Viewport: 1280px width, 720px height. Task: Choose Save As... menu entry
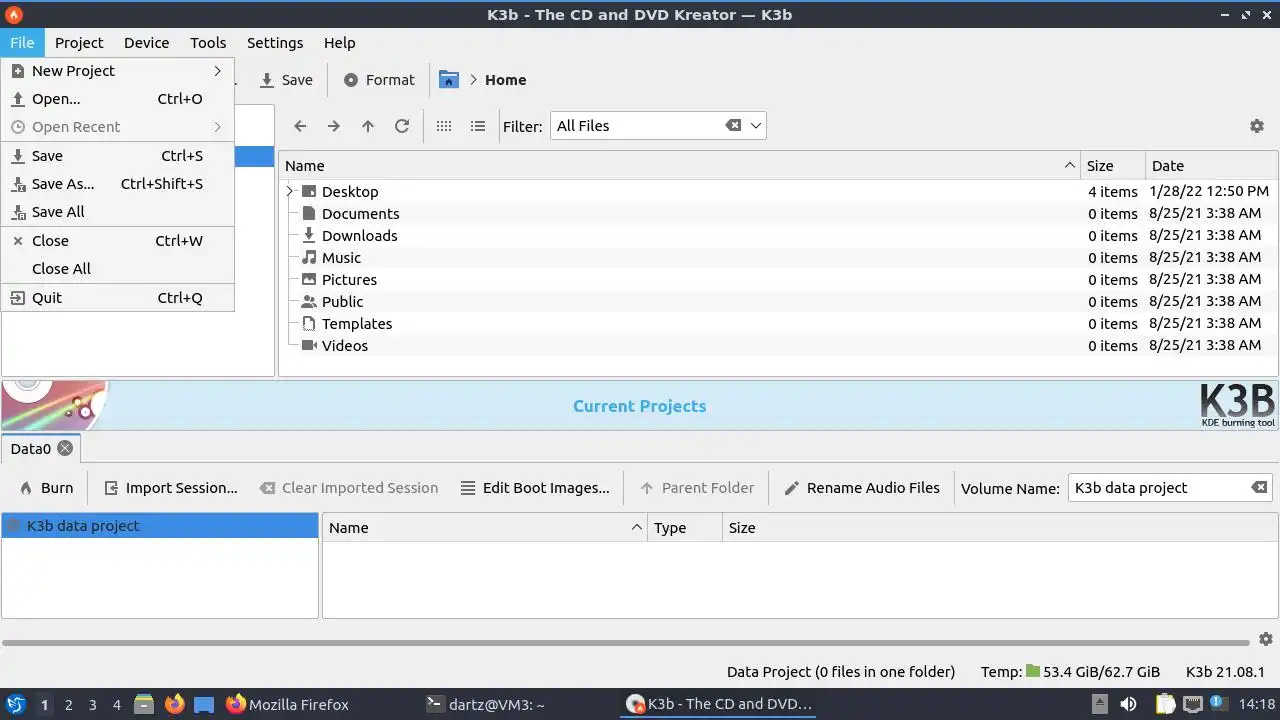tap(118, 184)
